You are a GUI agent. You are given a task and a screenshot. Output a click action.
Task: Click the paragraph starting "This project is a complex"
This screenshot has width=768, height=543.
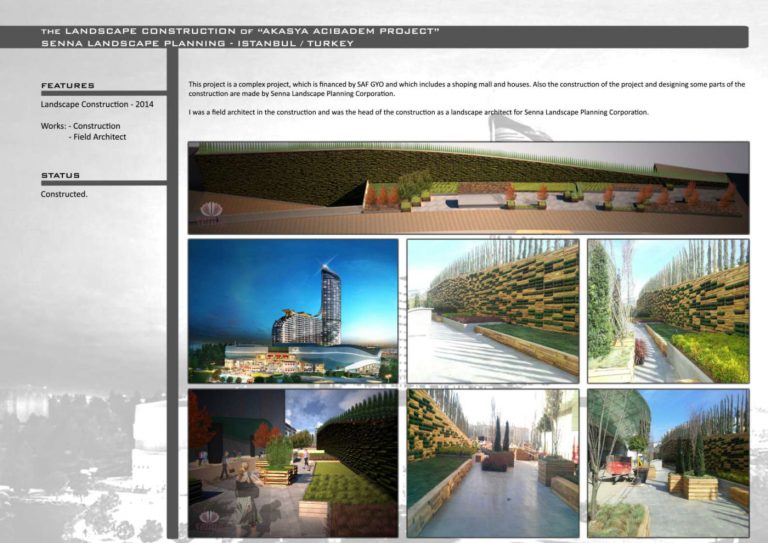466,89
